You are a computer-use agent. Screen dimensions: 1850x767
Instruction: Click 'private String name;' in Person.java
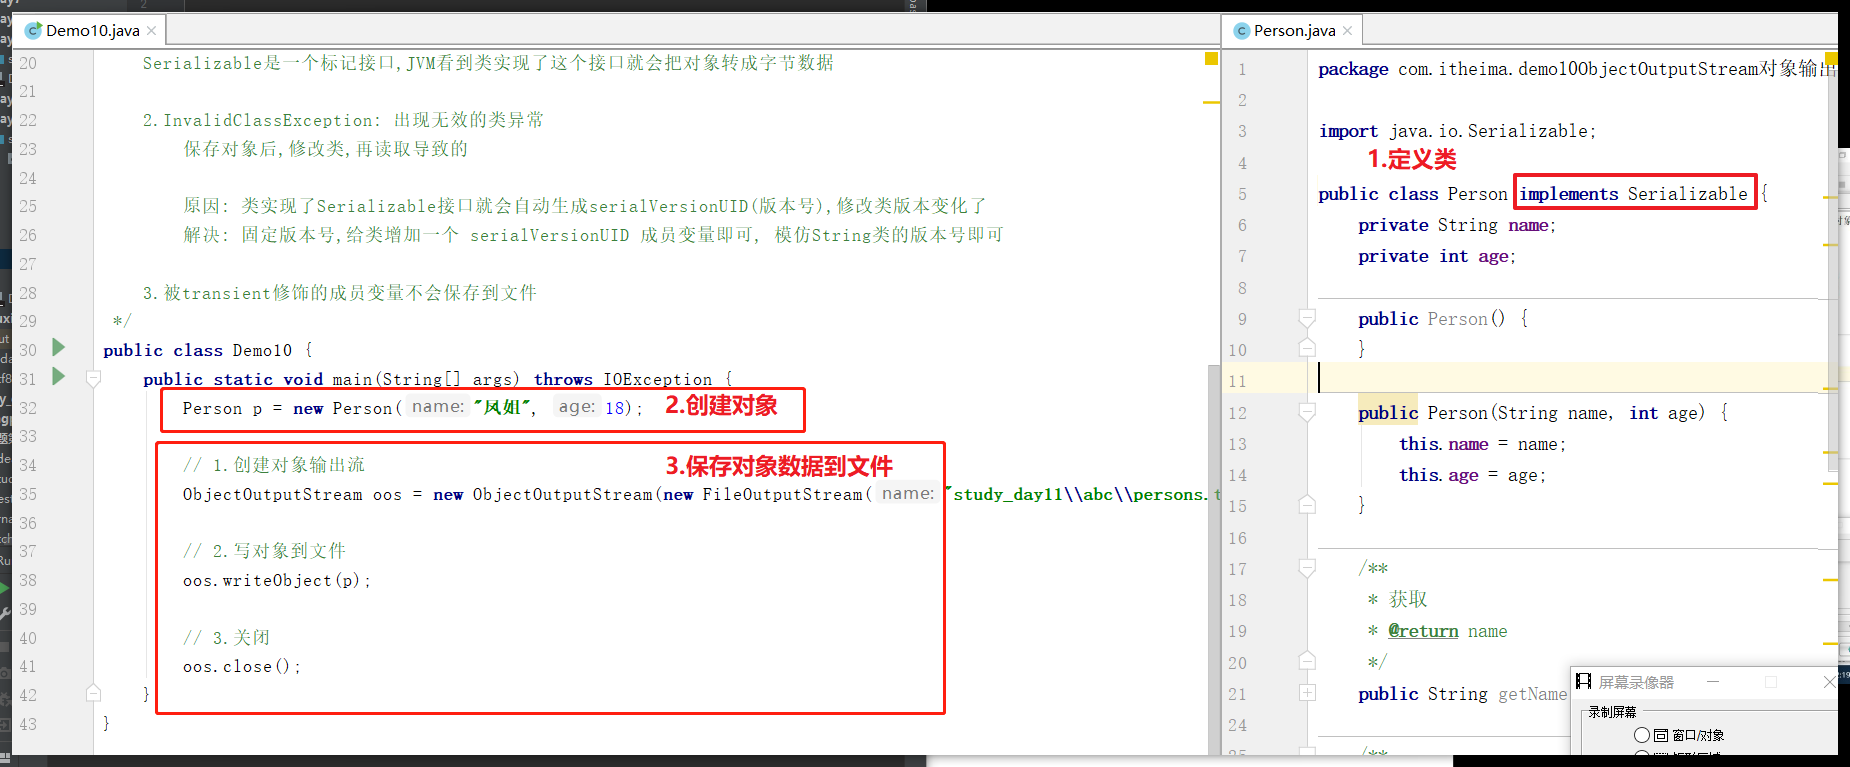[1457, 225]
